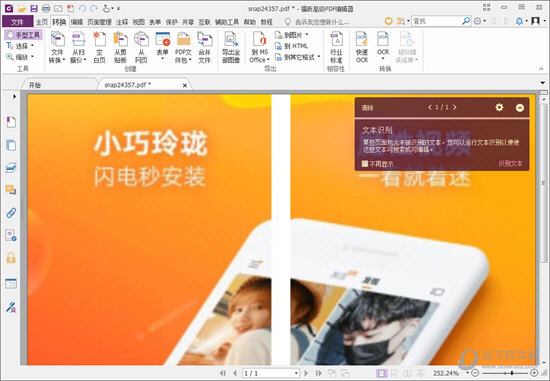The width and height of the screenshot is (550, 381).
Task: Run Quick OCR (快速OCR)
Action: (x=362, y=47)
